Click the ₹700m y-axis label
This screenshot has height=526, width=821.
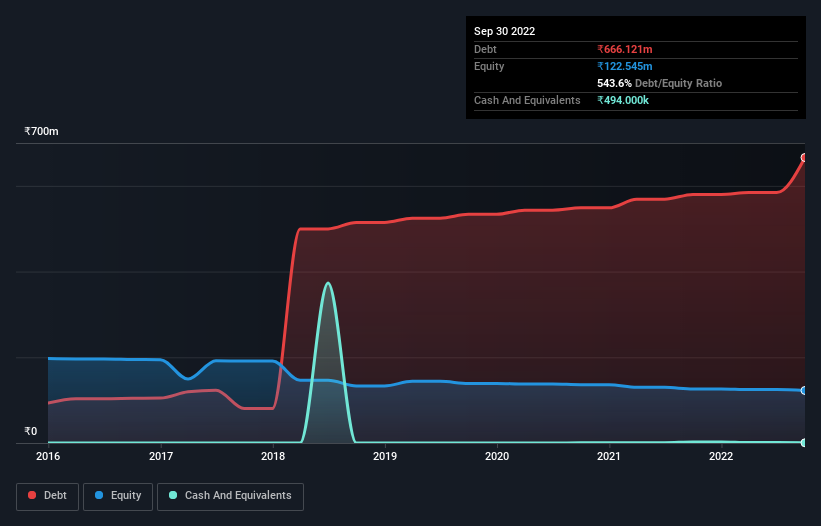coord(41,131)
